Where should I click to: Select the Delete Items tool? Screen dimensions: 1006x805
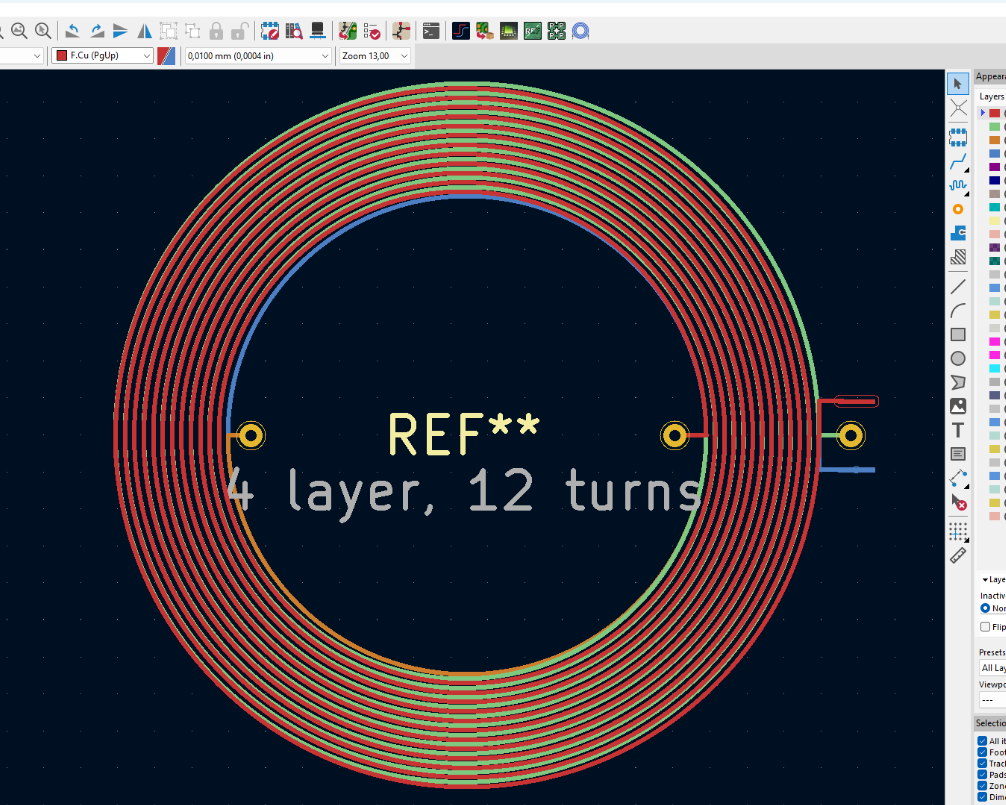958,502
